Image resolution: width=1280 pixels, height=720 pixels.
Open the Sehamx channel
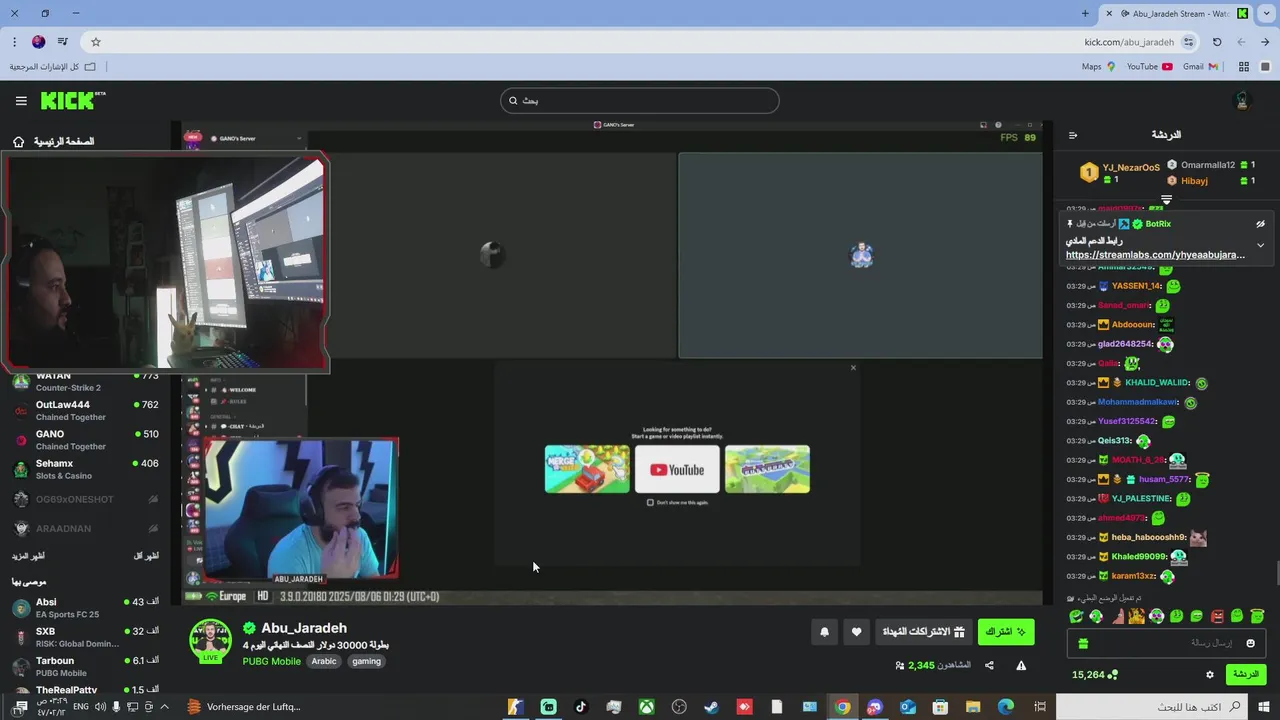pyautogui.click(x=86, y=469)
